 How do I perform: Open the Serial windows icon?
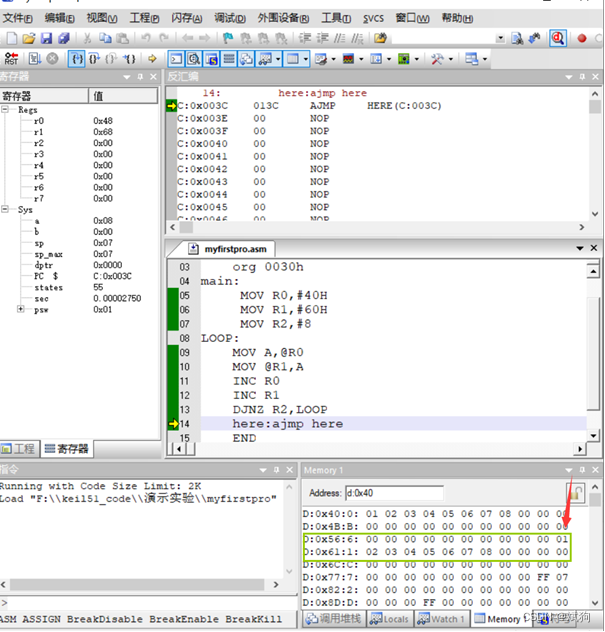(321, 59)
